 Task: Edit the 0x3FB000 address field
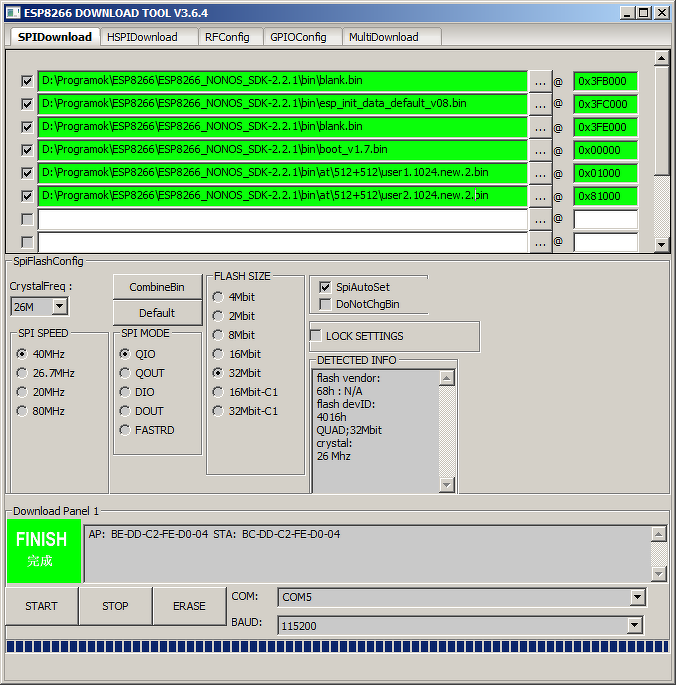(x=606, y=81)
